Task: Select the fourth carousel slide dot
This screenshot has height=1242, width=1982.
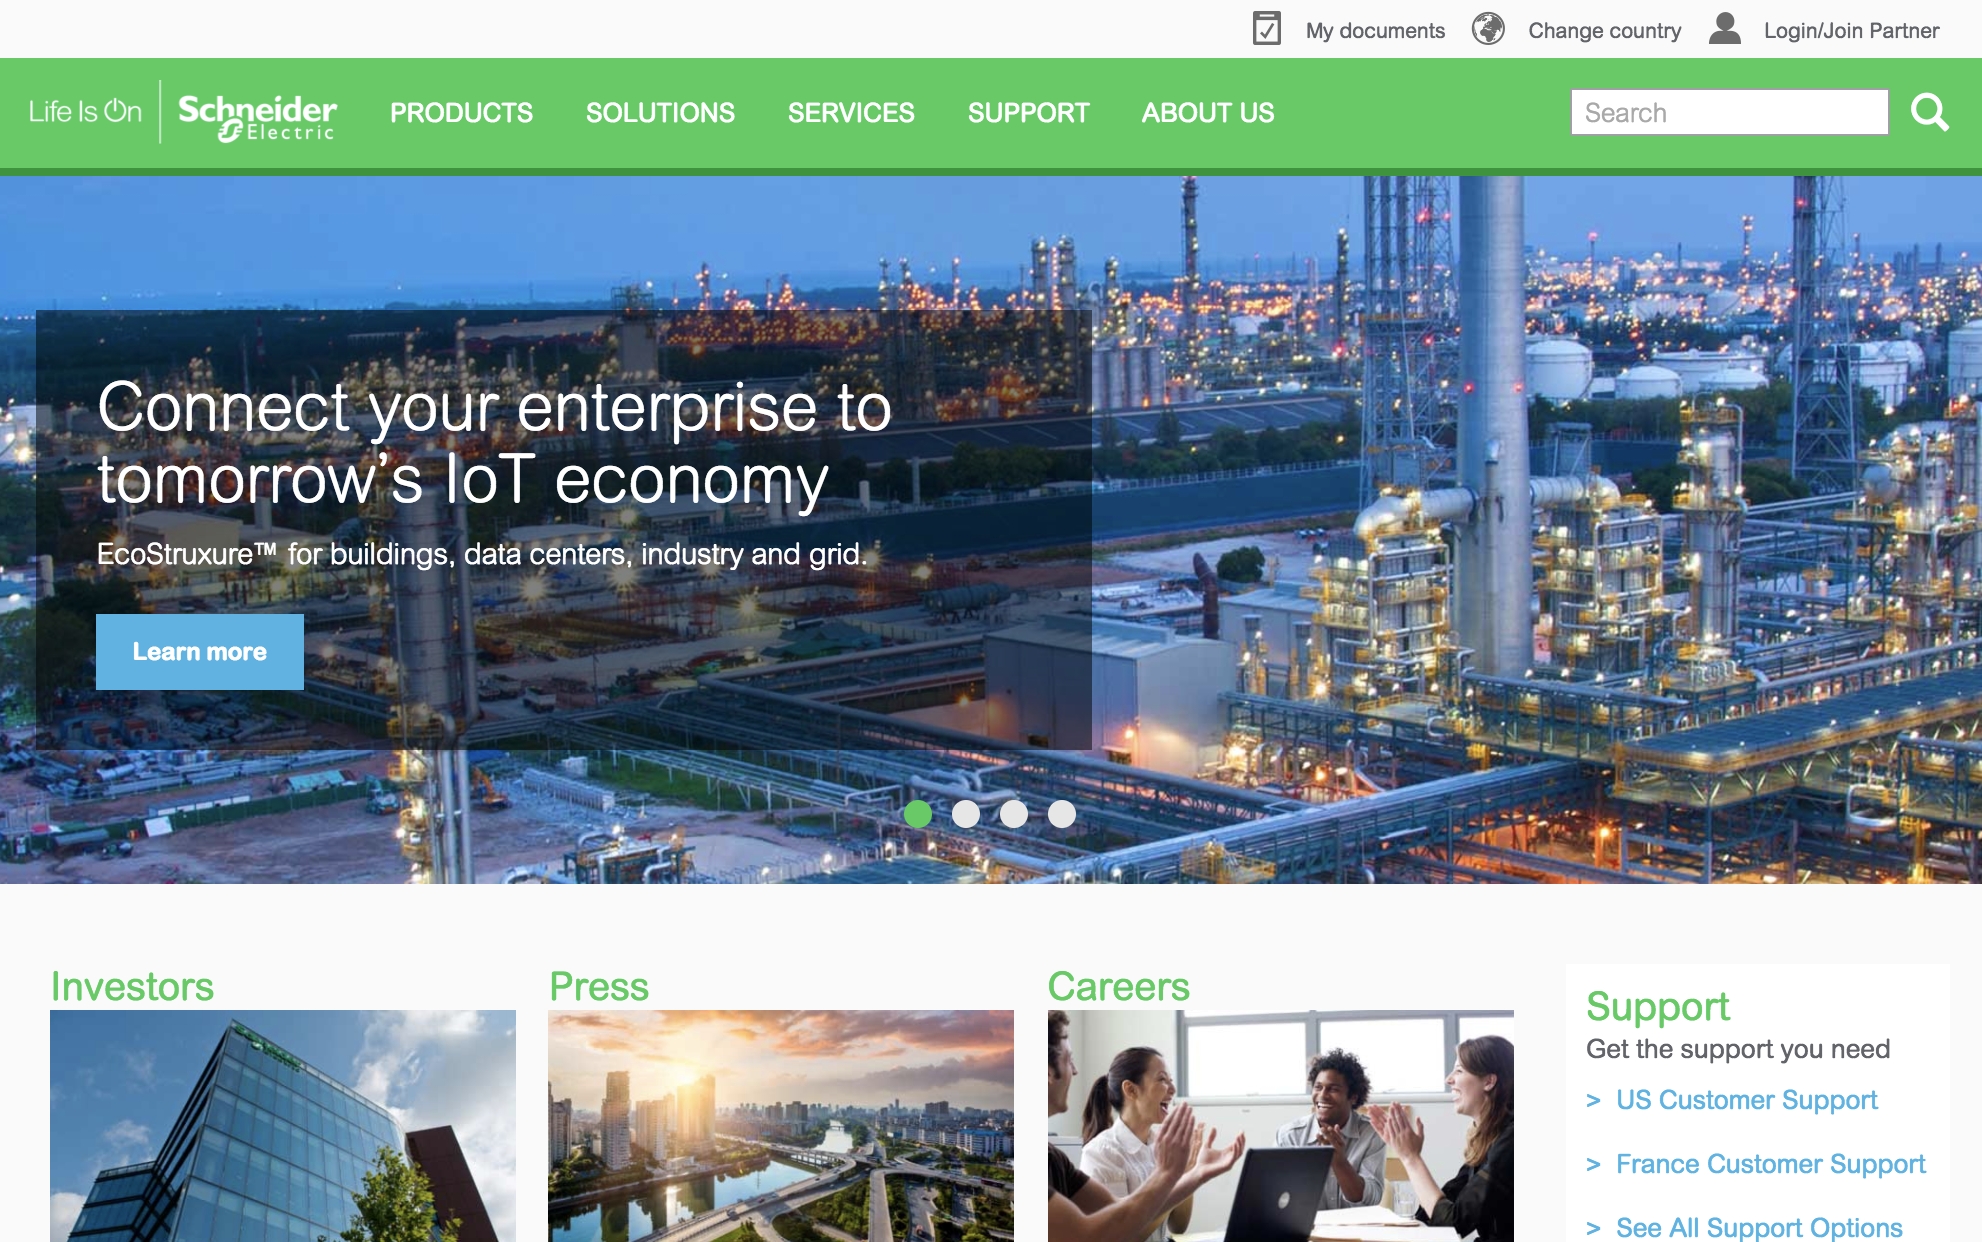Action: pyautogui.click(x=1061, y=814)
